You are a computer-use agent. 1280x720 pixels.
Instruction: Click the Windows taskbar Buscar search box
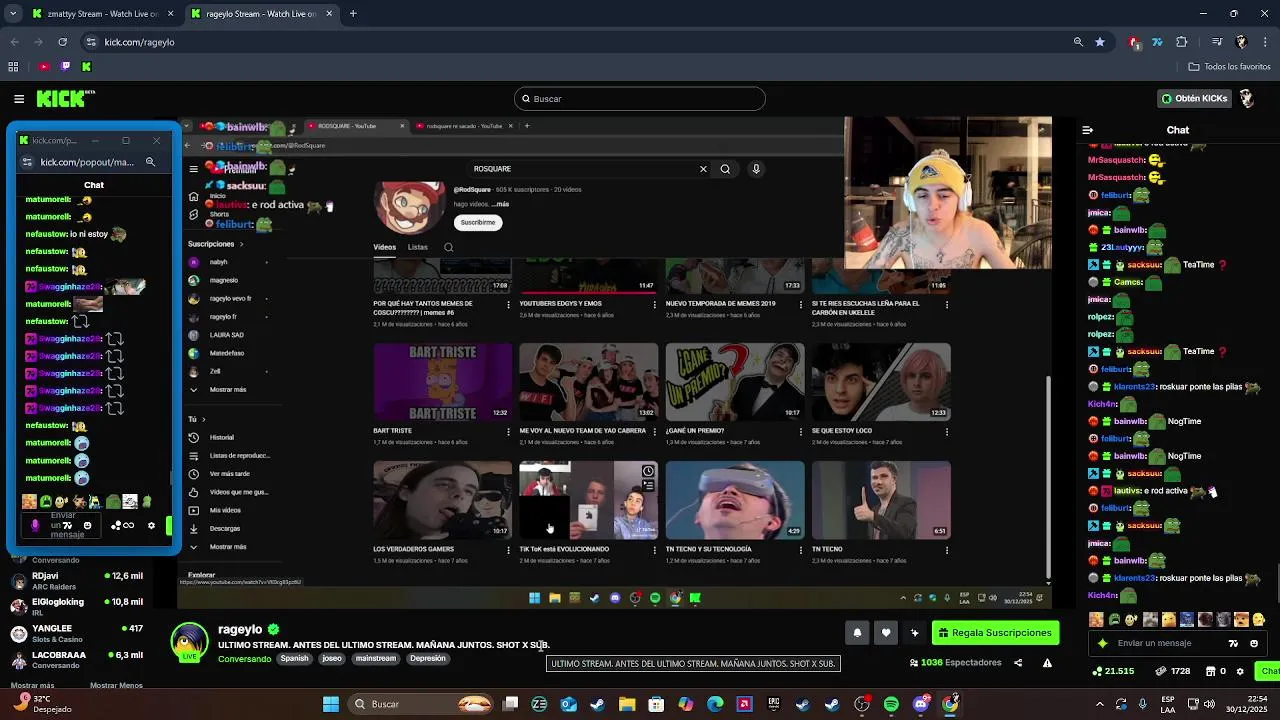coord(421,704)
